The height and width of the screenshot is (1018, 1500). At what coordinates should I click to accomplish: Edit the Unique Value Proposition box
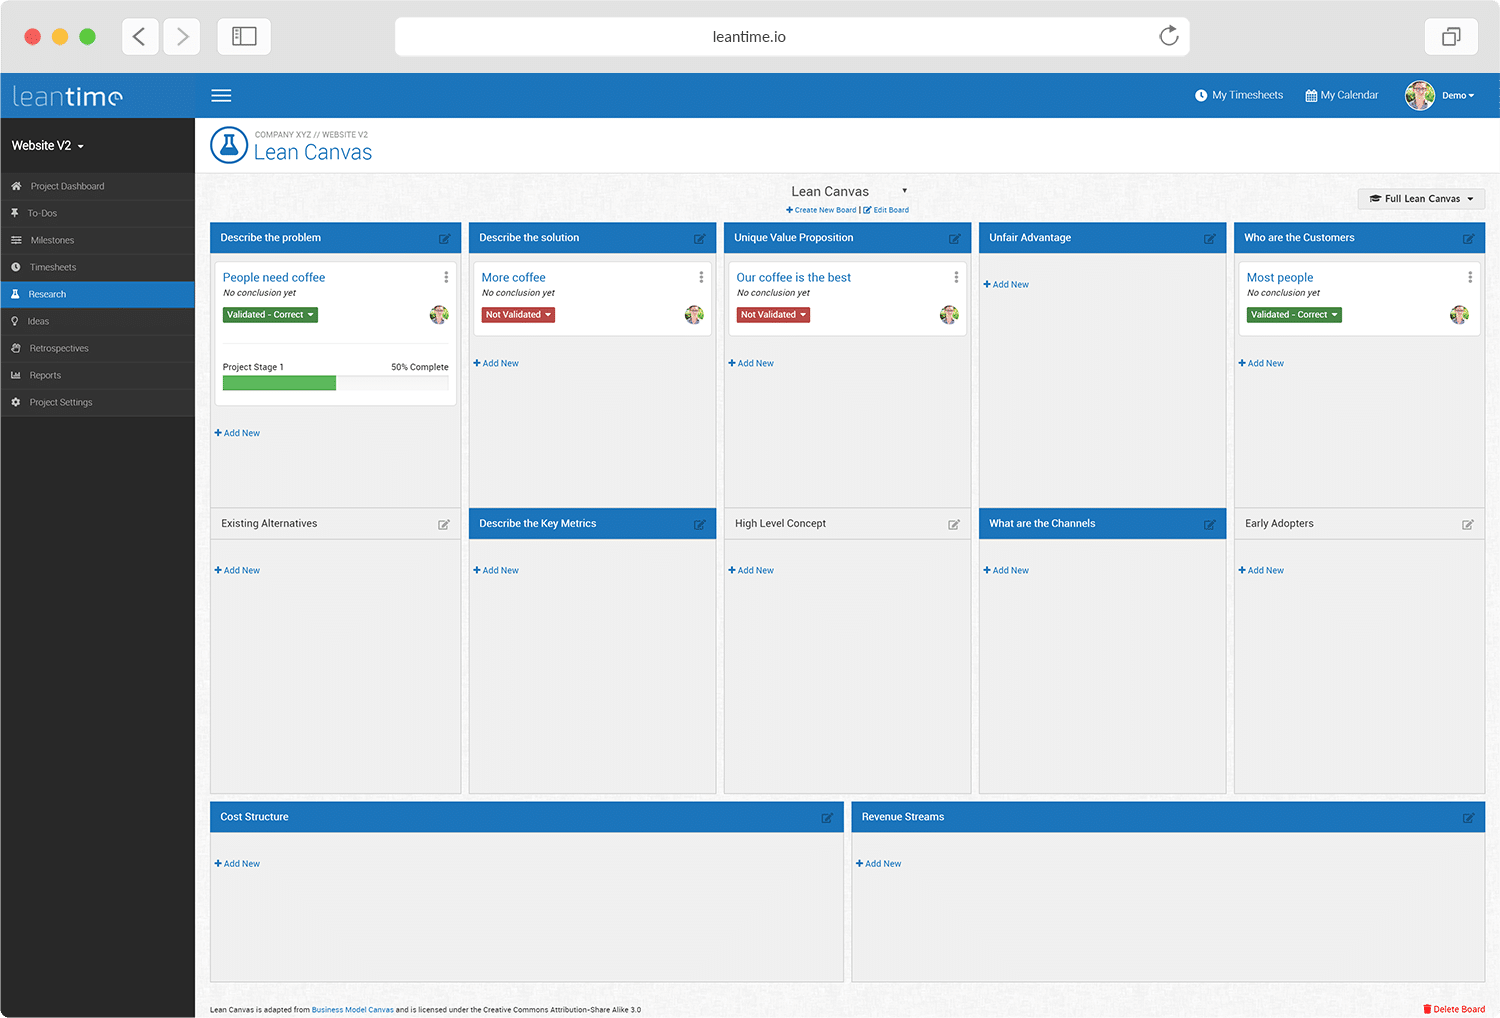point(955,239)
